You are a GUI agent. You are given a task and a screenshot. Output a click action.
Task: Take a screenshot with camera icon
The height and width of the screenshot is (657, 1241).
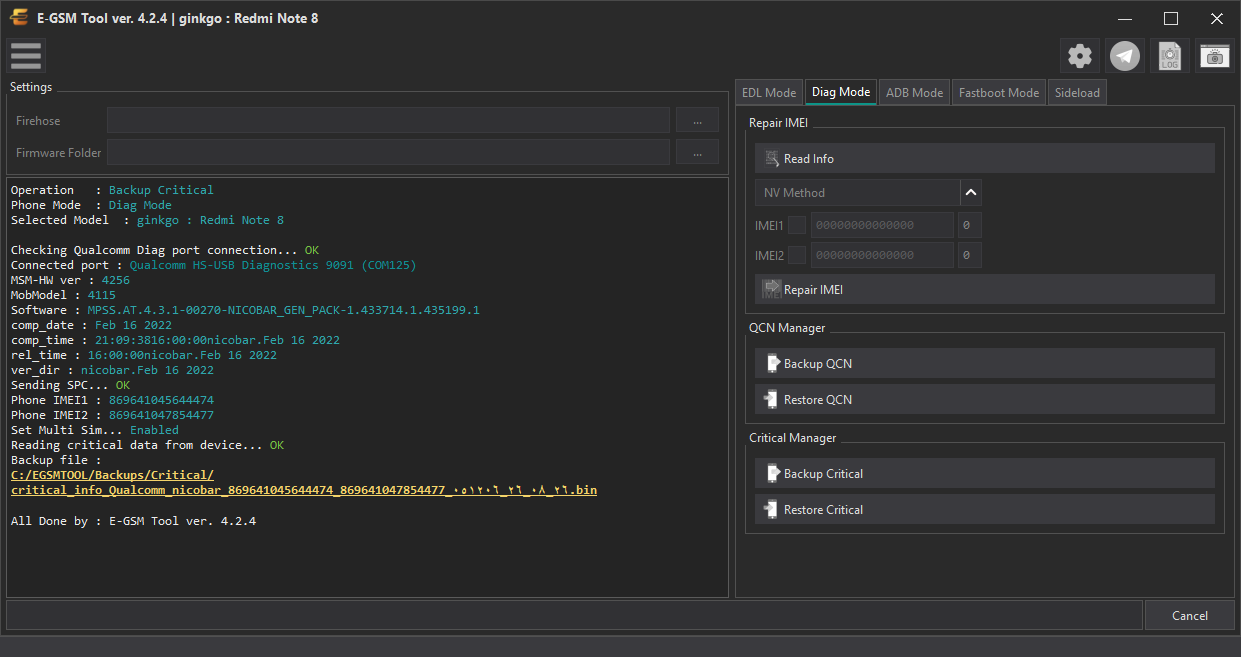coord(1215,56)
